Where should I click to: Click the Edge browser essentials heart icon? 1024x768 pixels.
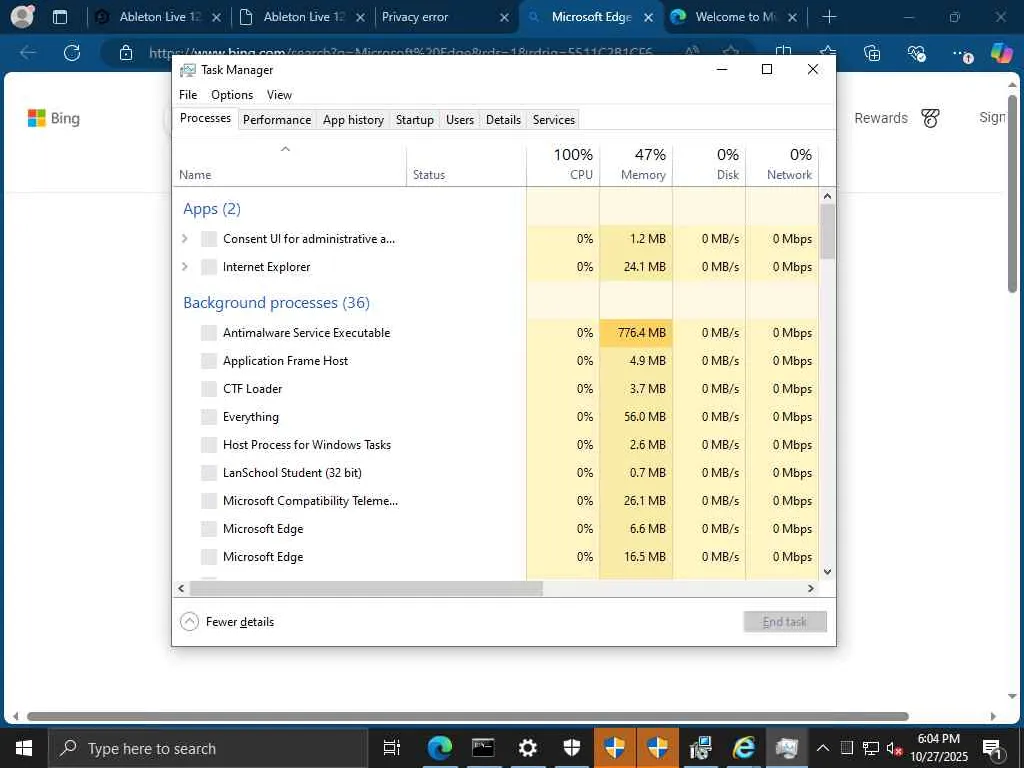click(917, 53)
